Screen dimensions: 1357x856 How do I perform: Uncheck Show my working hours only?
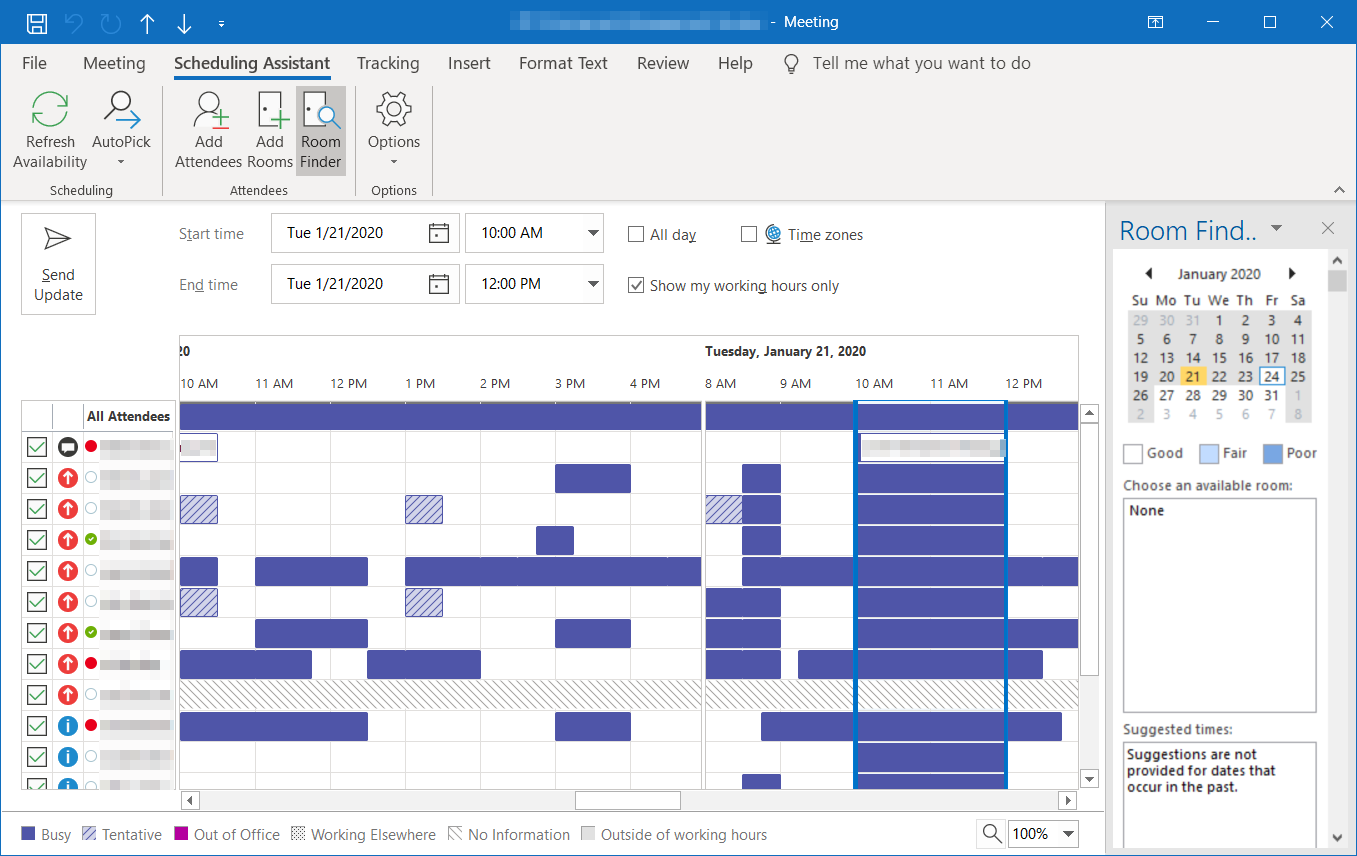636,286
